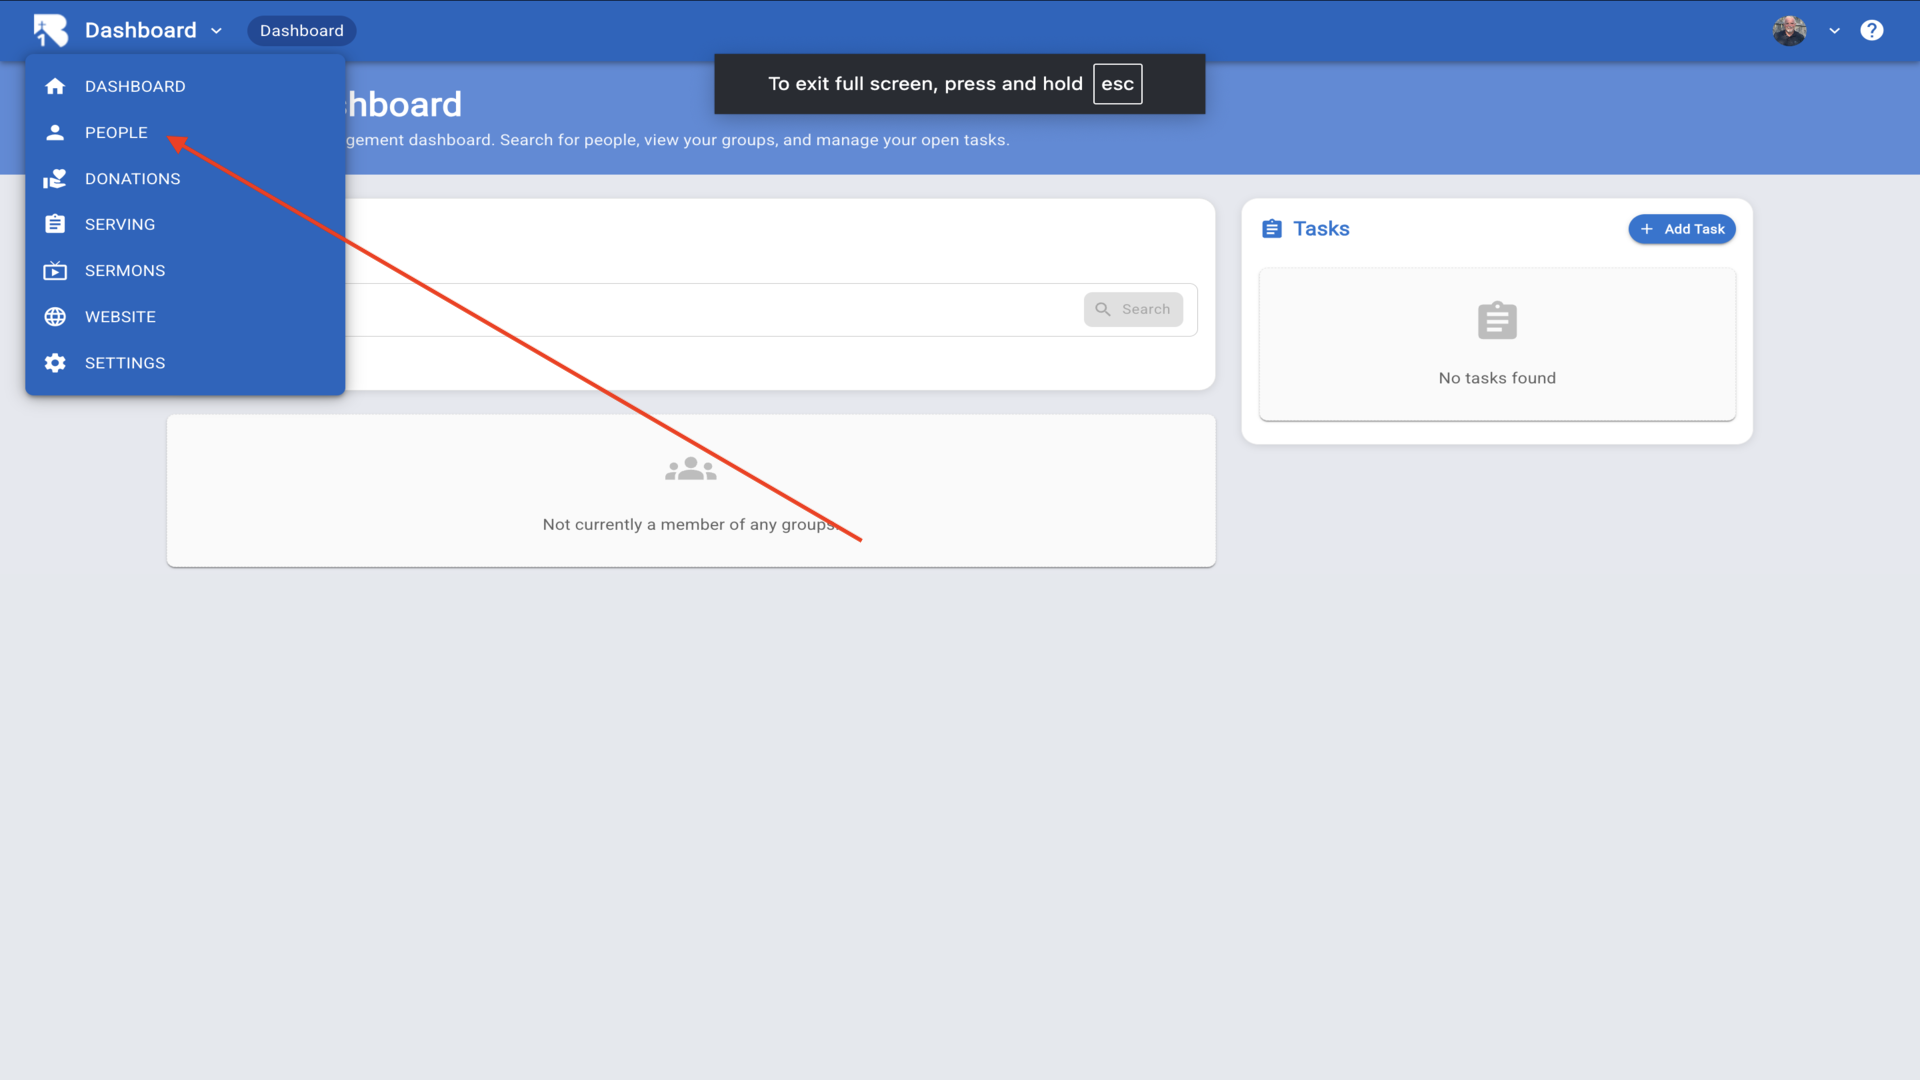This screenshot has width=1920, height=1080.
Task: Click the Website globe icon
Action: (55, 317)
